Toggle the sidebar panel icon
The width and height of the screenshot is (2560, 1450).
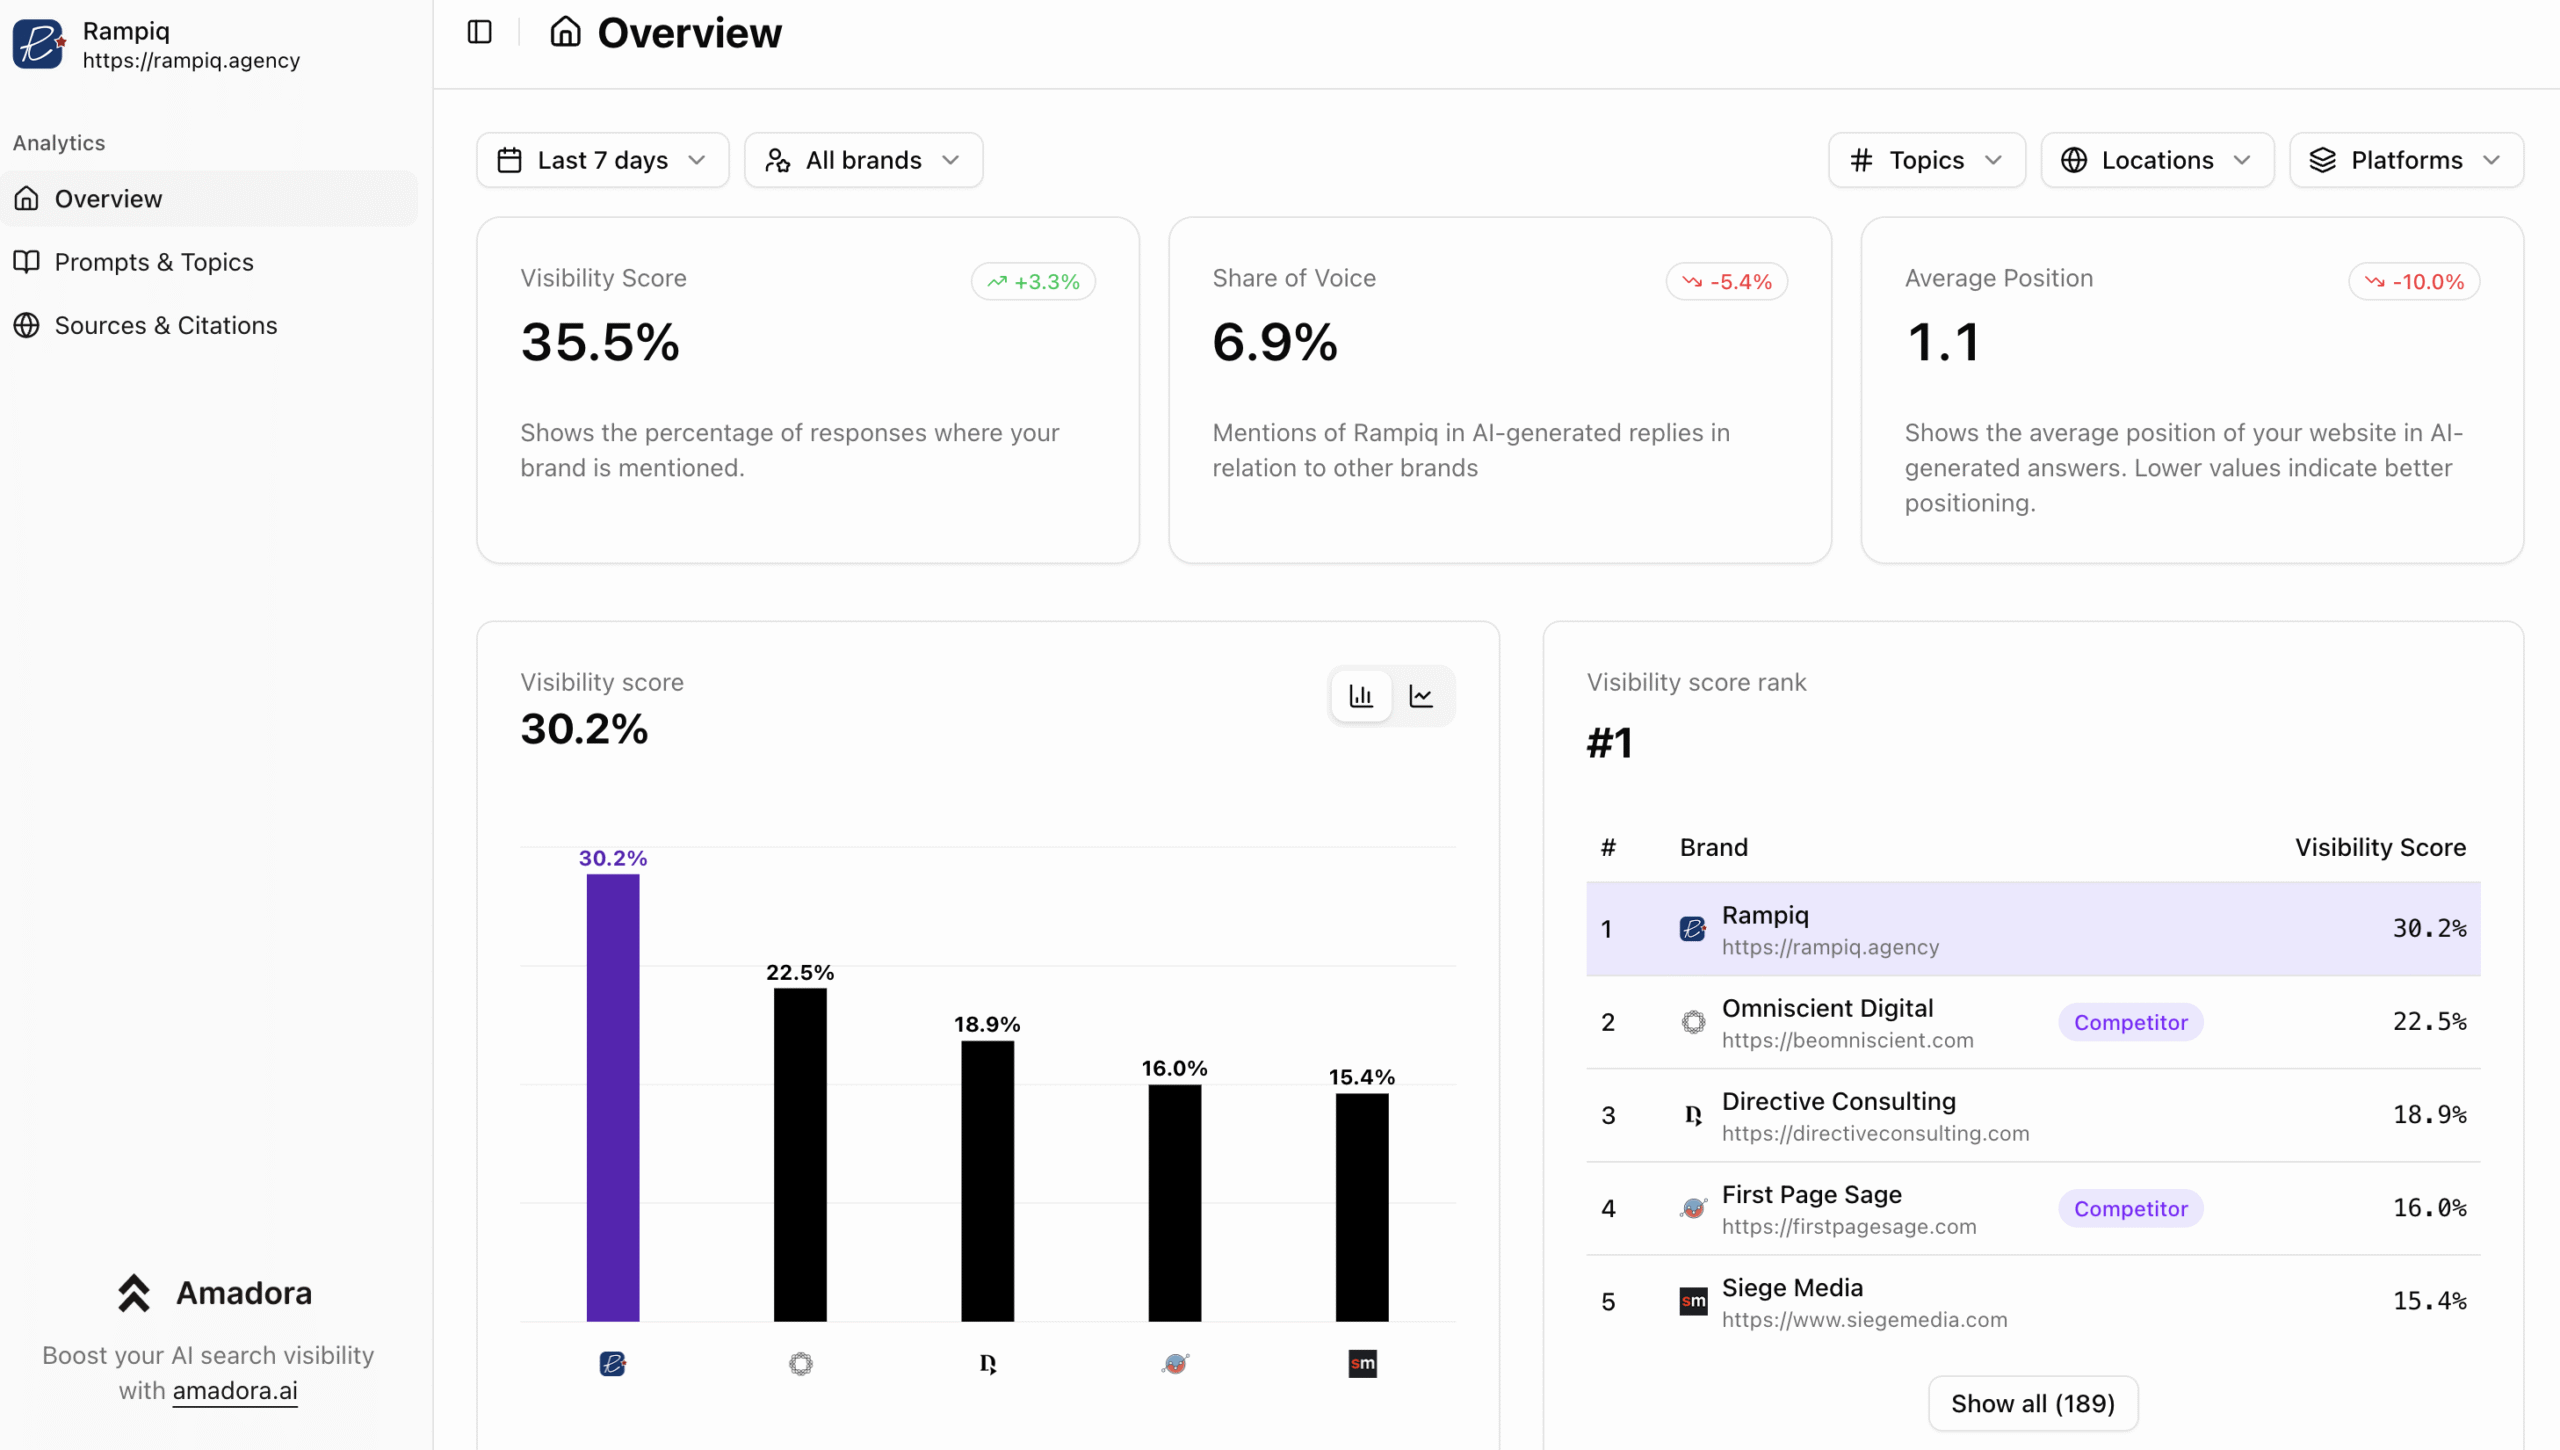pos(480,32)
